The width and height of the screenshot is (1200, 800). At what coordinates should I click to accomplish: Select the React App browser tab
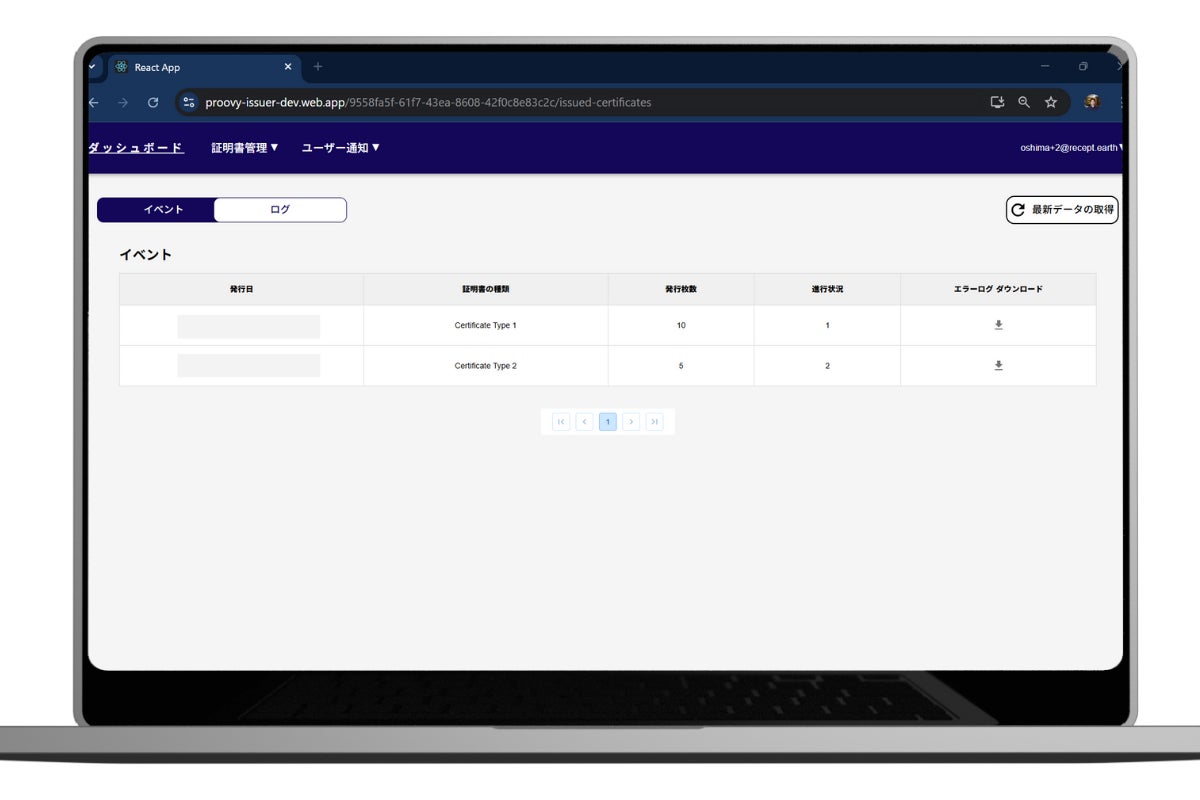tap(203, 67)
